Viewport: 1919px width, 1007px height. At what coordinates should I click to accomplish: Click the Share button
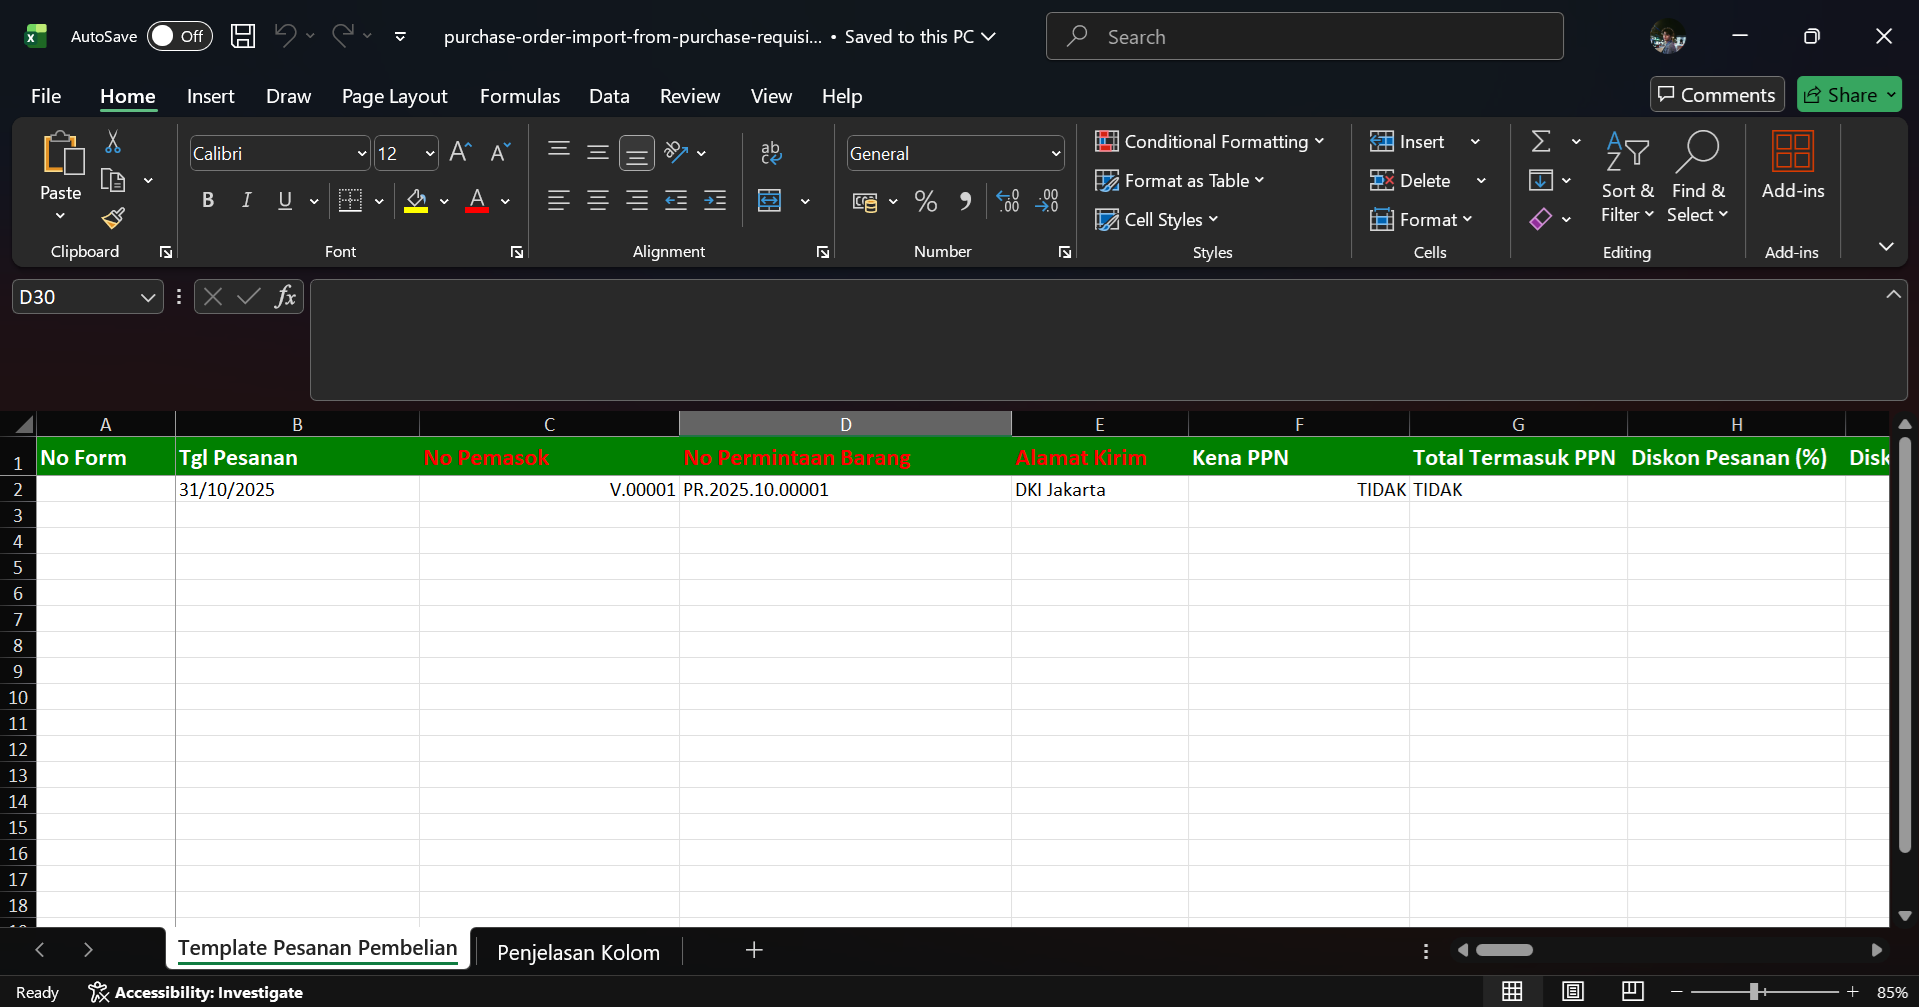1840,95
